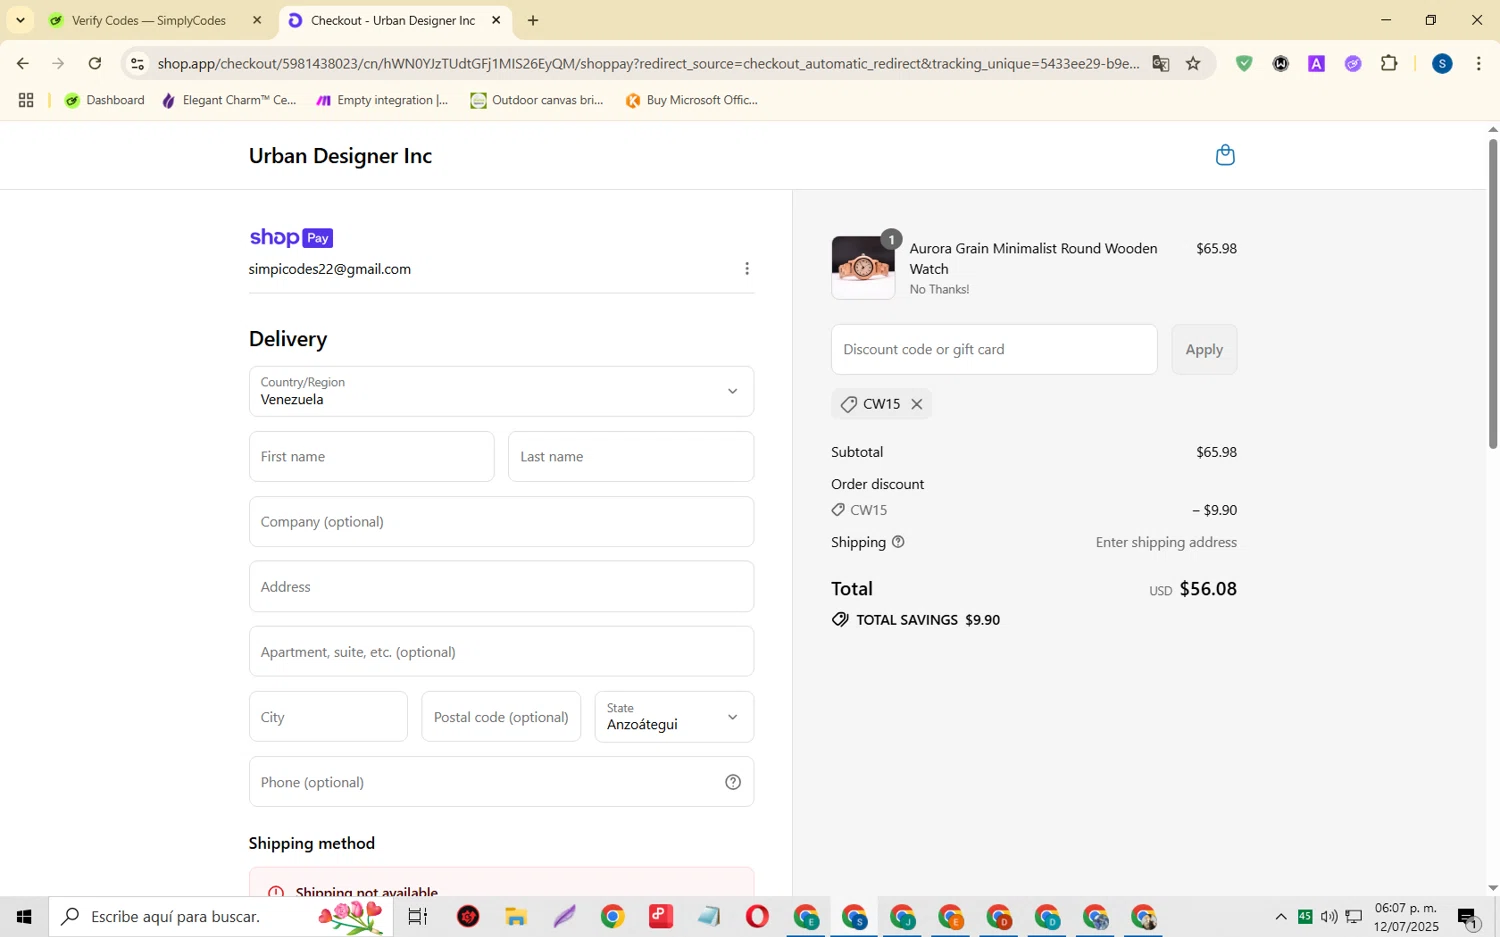This screenshot has height=937, width=1500.
Task: Open Shop Pay account options menu
Action: coord(747,269)
